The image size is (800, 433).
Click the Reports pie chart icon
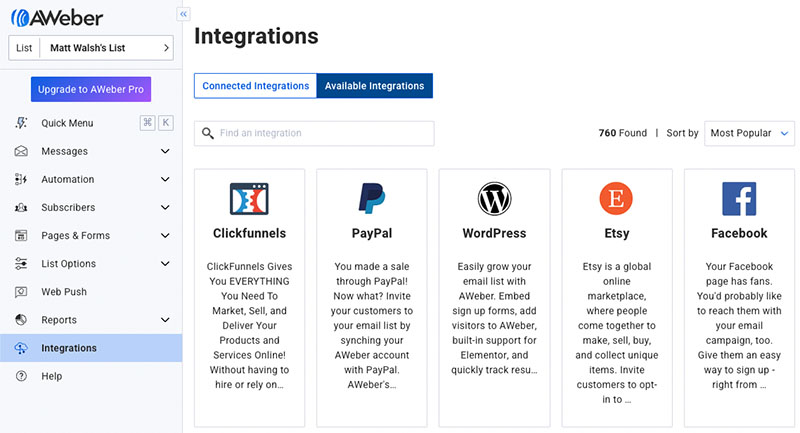pyautogui.click(x=21, y=320)
